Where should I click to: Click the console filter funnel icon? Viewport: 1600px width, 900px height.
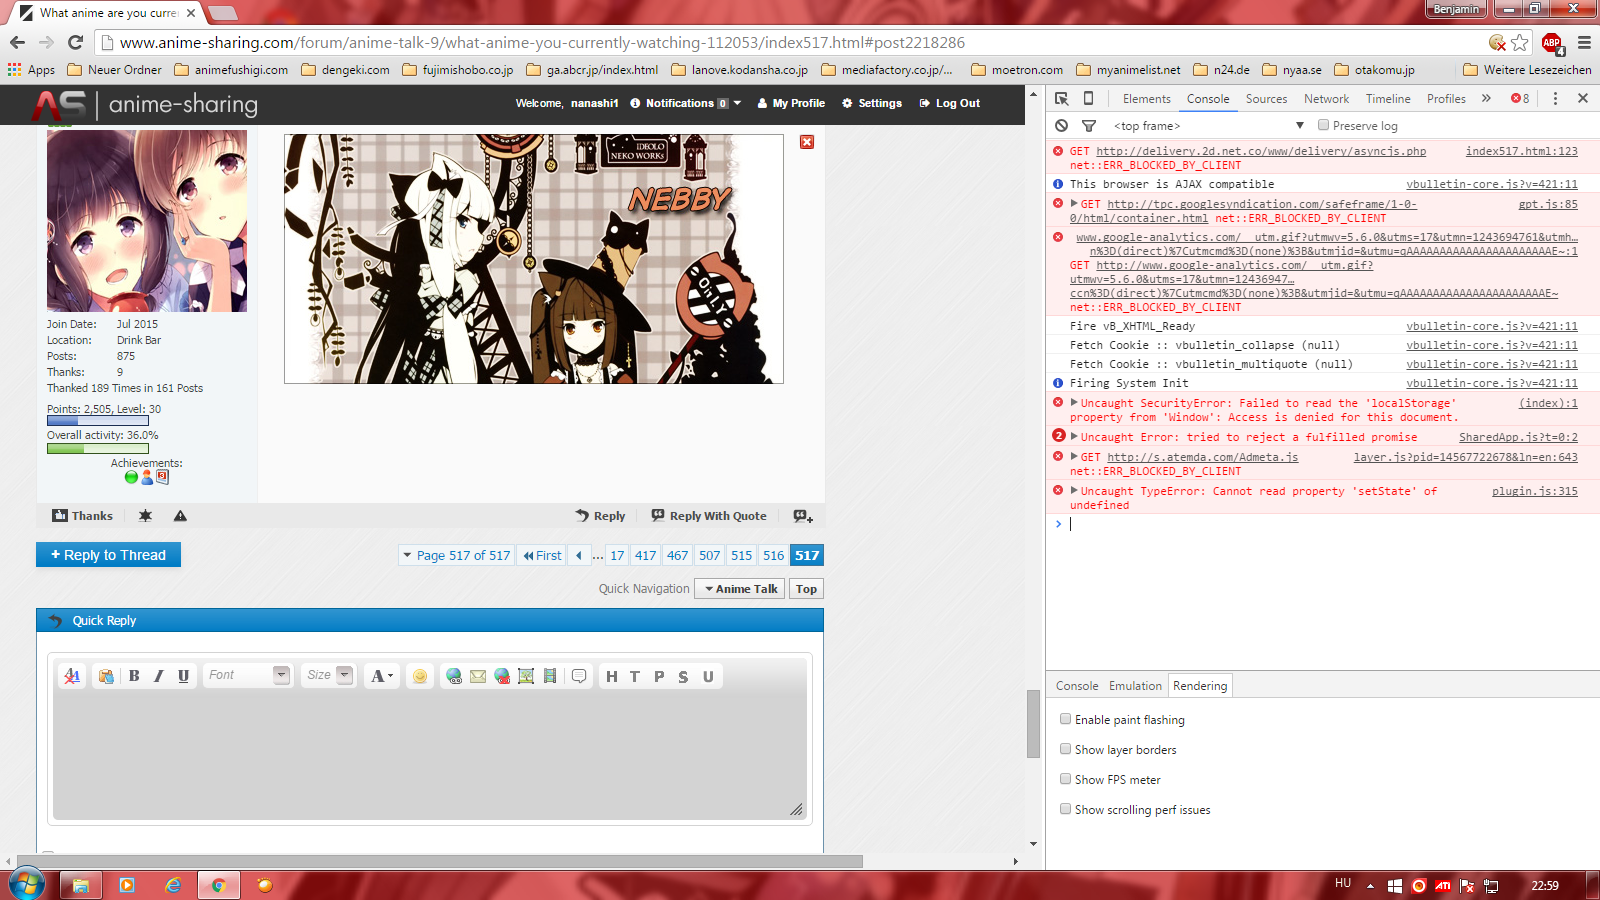(x=1089, y=126)
